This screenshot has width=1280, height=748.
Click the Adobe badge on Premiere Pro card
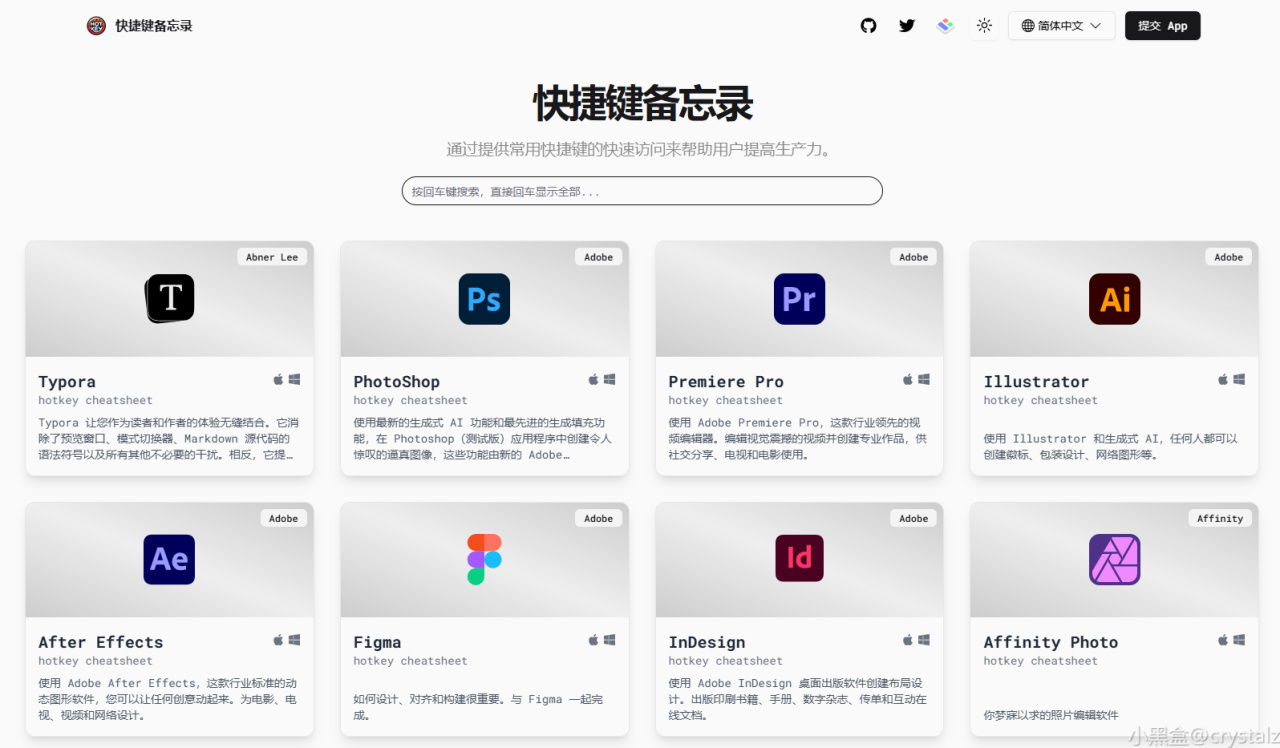point(914,257)
